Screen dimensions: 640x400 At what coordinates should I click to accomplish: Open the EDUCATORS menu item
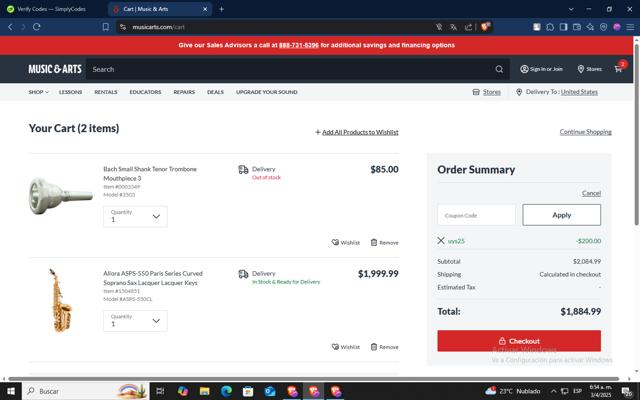pos(145,92)
